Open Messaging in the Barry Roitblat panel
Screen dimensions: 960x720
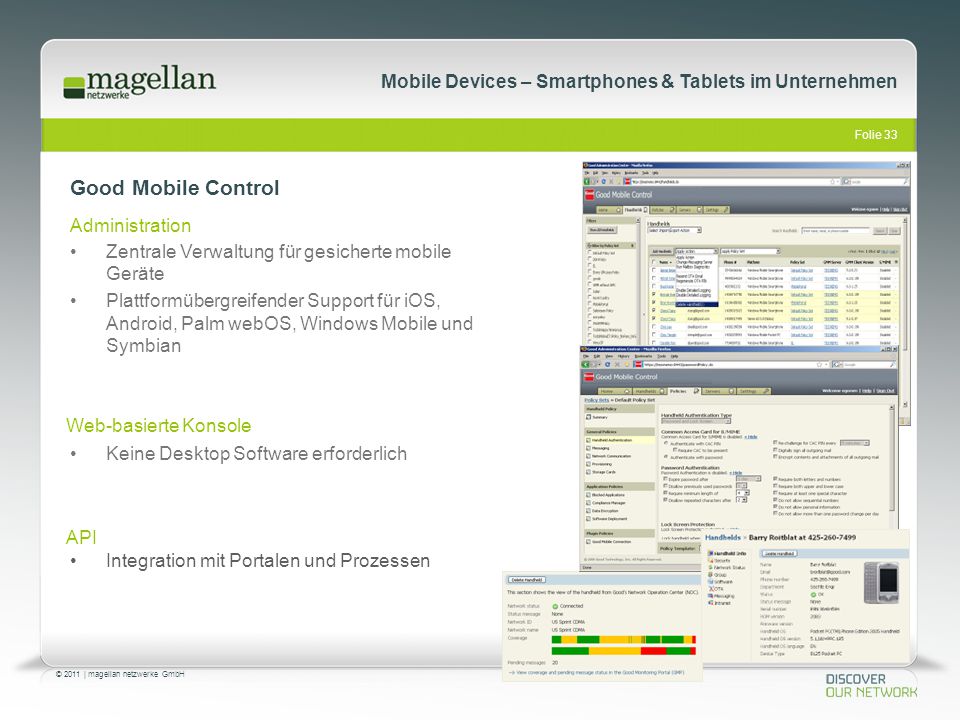point(721,596)
